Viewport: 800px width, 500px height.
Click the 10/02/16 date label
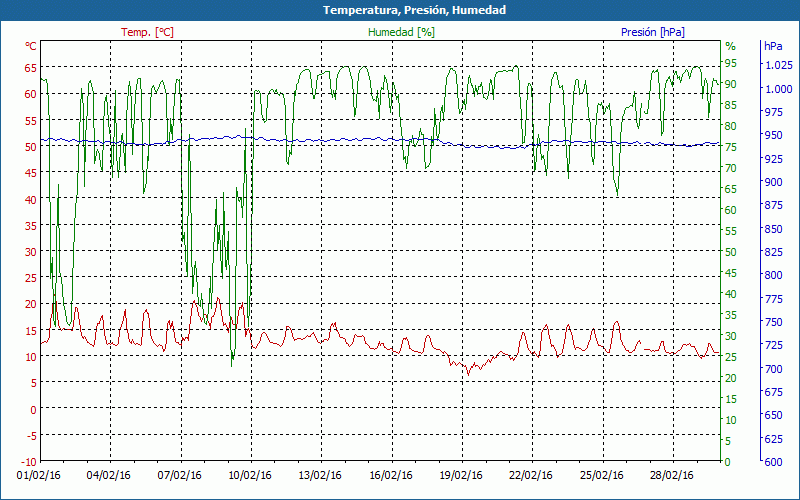[249, 476]
